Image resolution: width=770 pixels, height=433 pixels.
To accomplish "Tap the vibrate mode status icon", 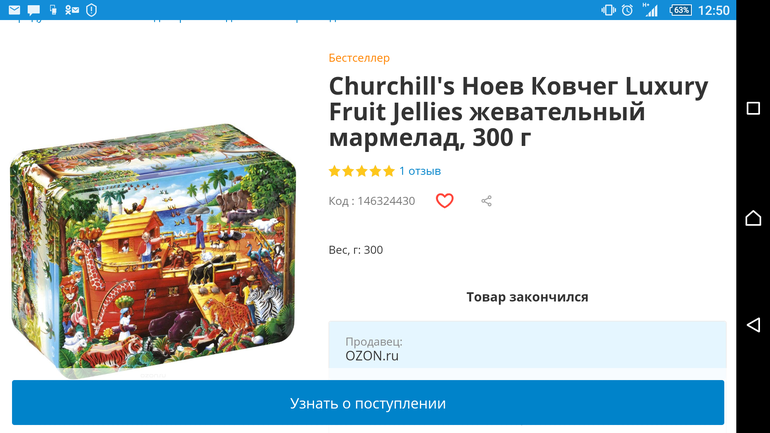I will [x=608, y=10].
